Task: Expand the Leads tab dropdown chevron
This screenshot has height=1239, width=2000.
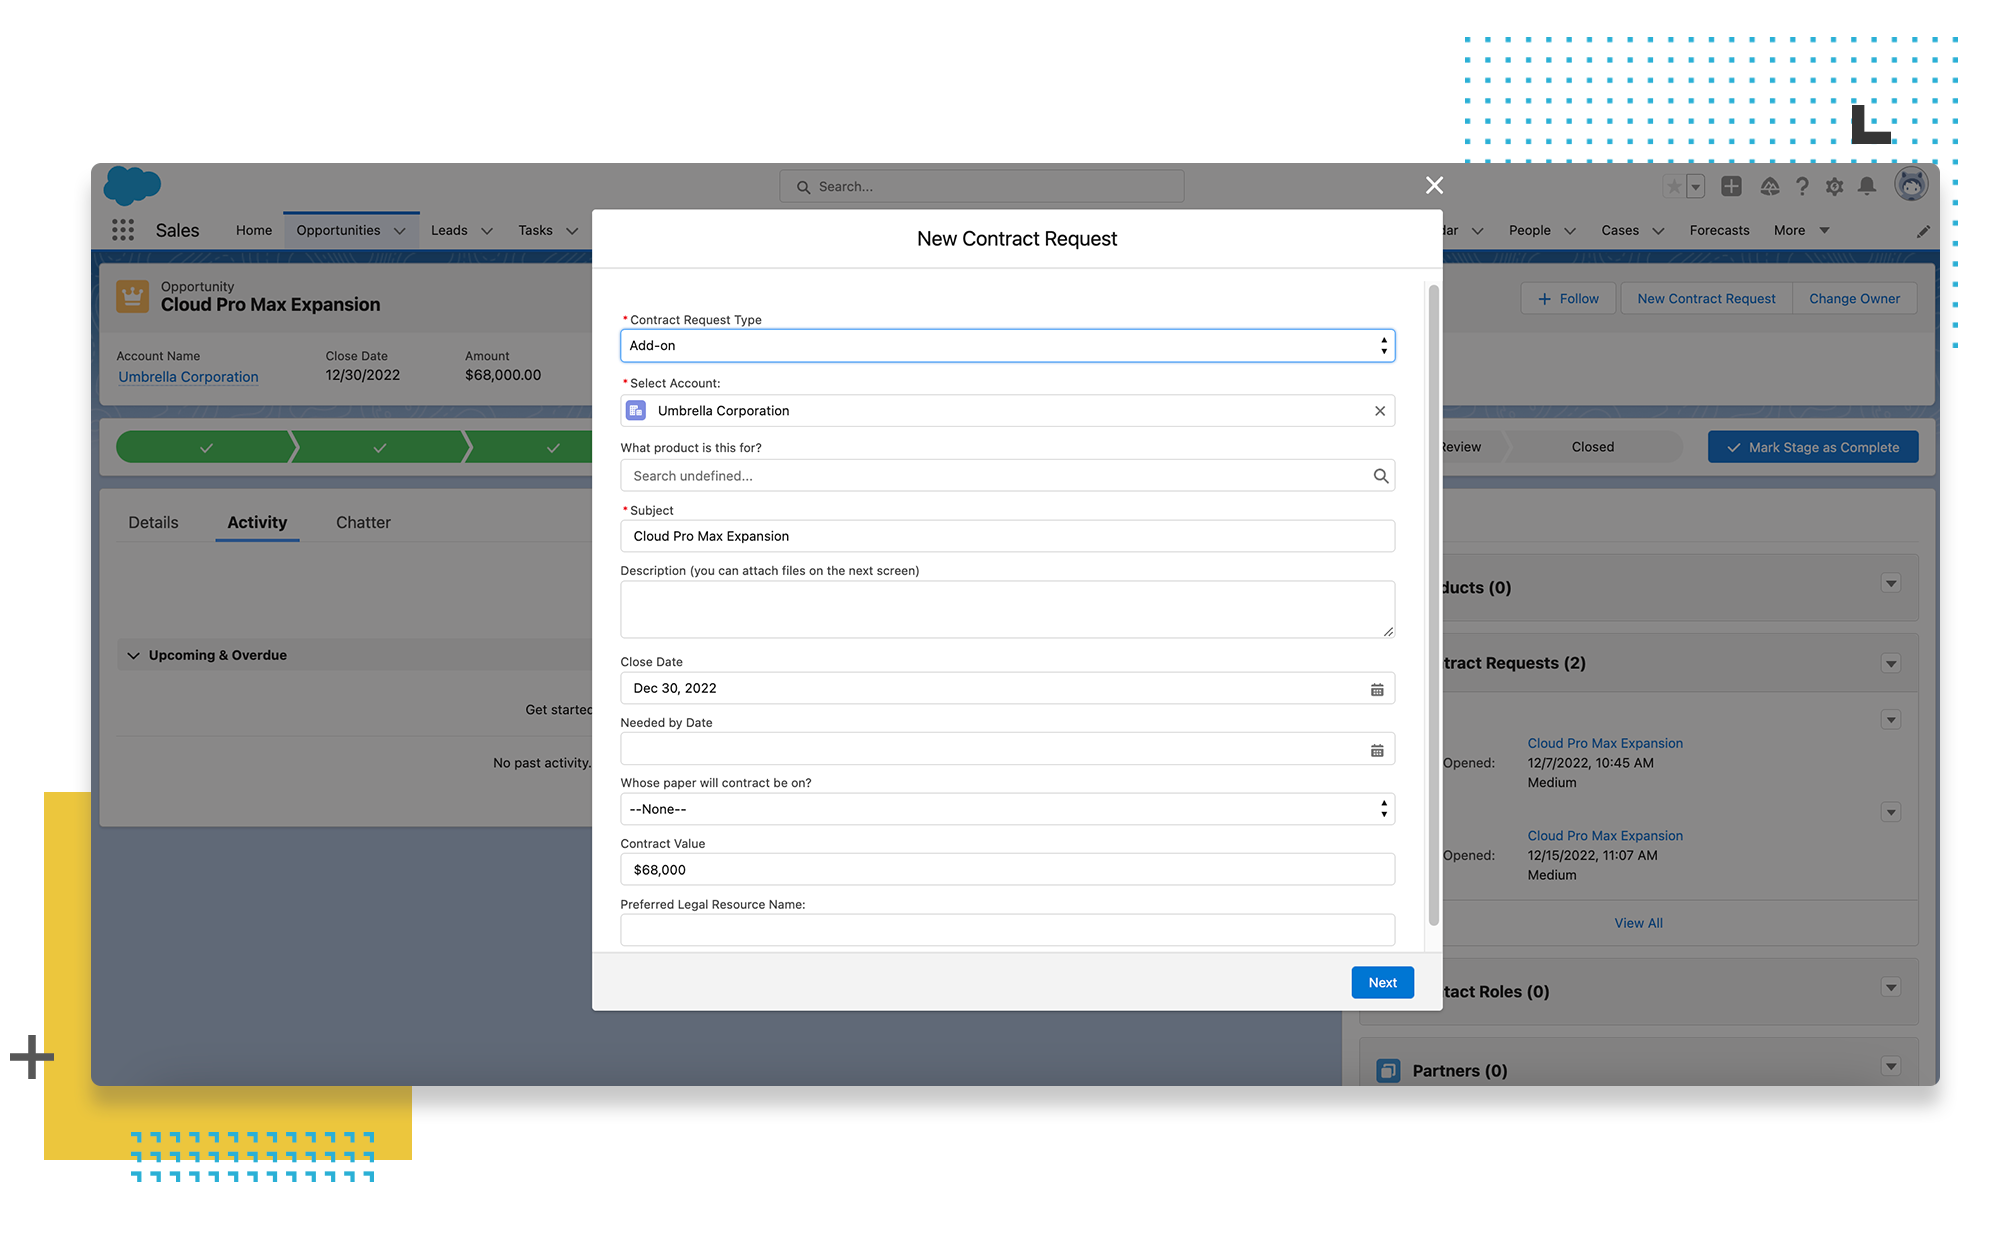Action: [487, 231]
